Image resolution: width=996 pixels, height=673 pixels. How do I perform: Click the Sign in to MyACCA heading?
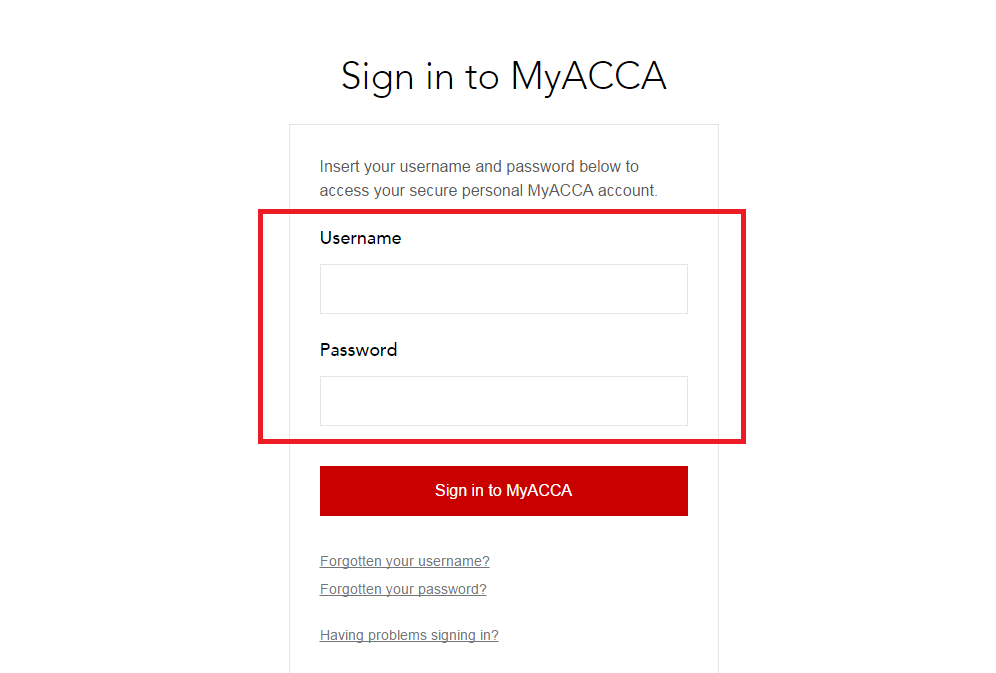tap(503, 76)
